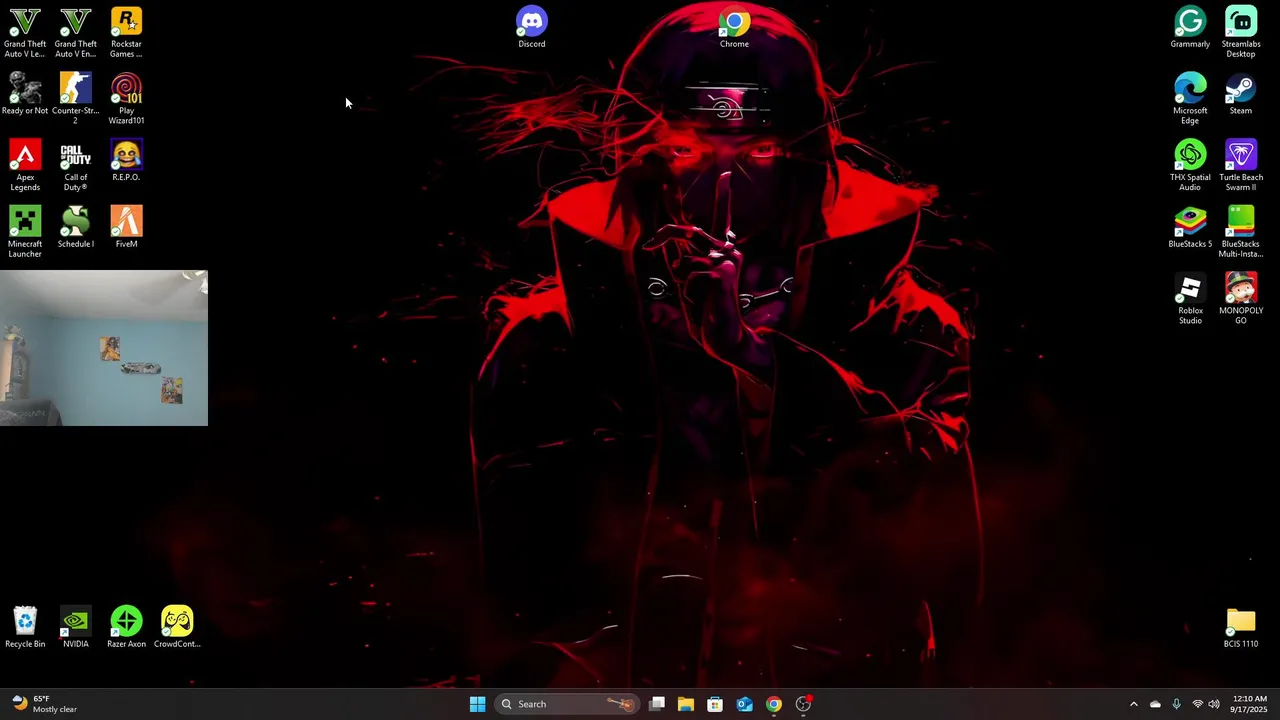Open Task View from taskbar

click(657, 704)
